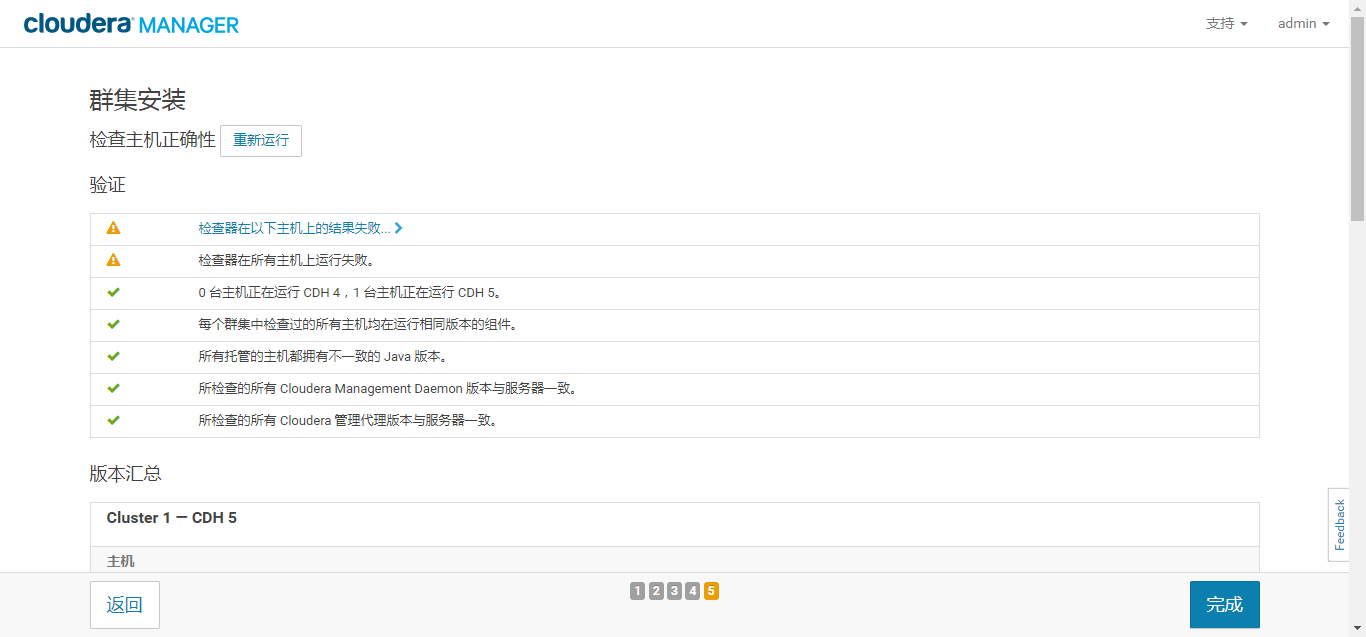The image size is (1366, 637).
Task: Click the Cluster 1 — CDH 5 heading
Action: pyautogui.click(x=172, y=518)
